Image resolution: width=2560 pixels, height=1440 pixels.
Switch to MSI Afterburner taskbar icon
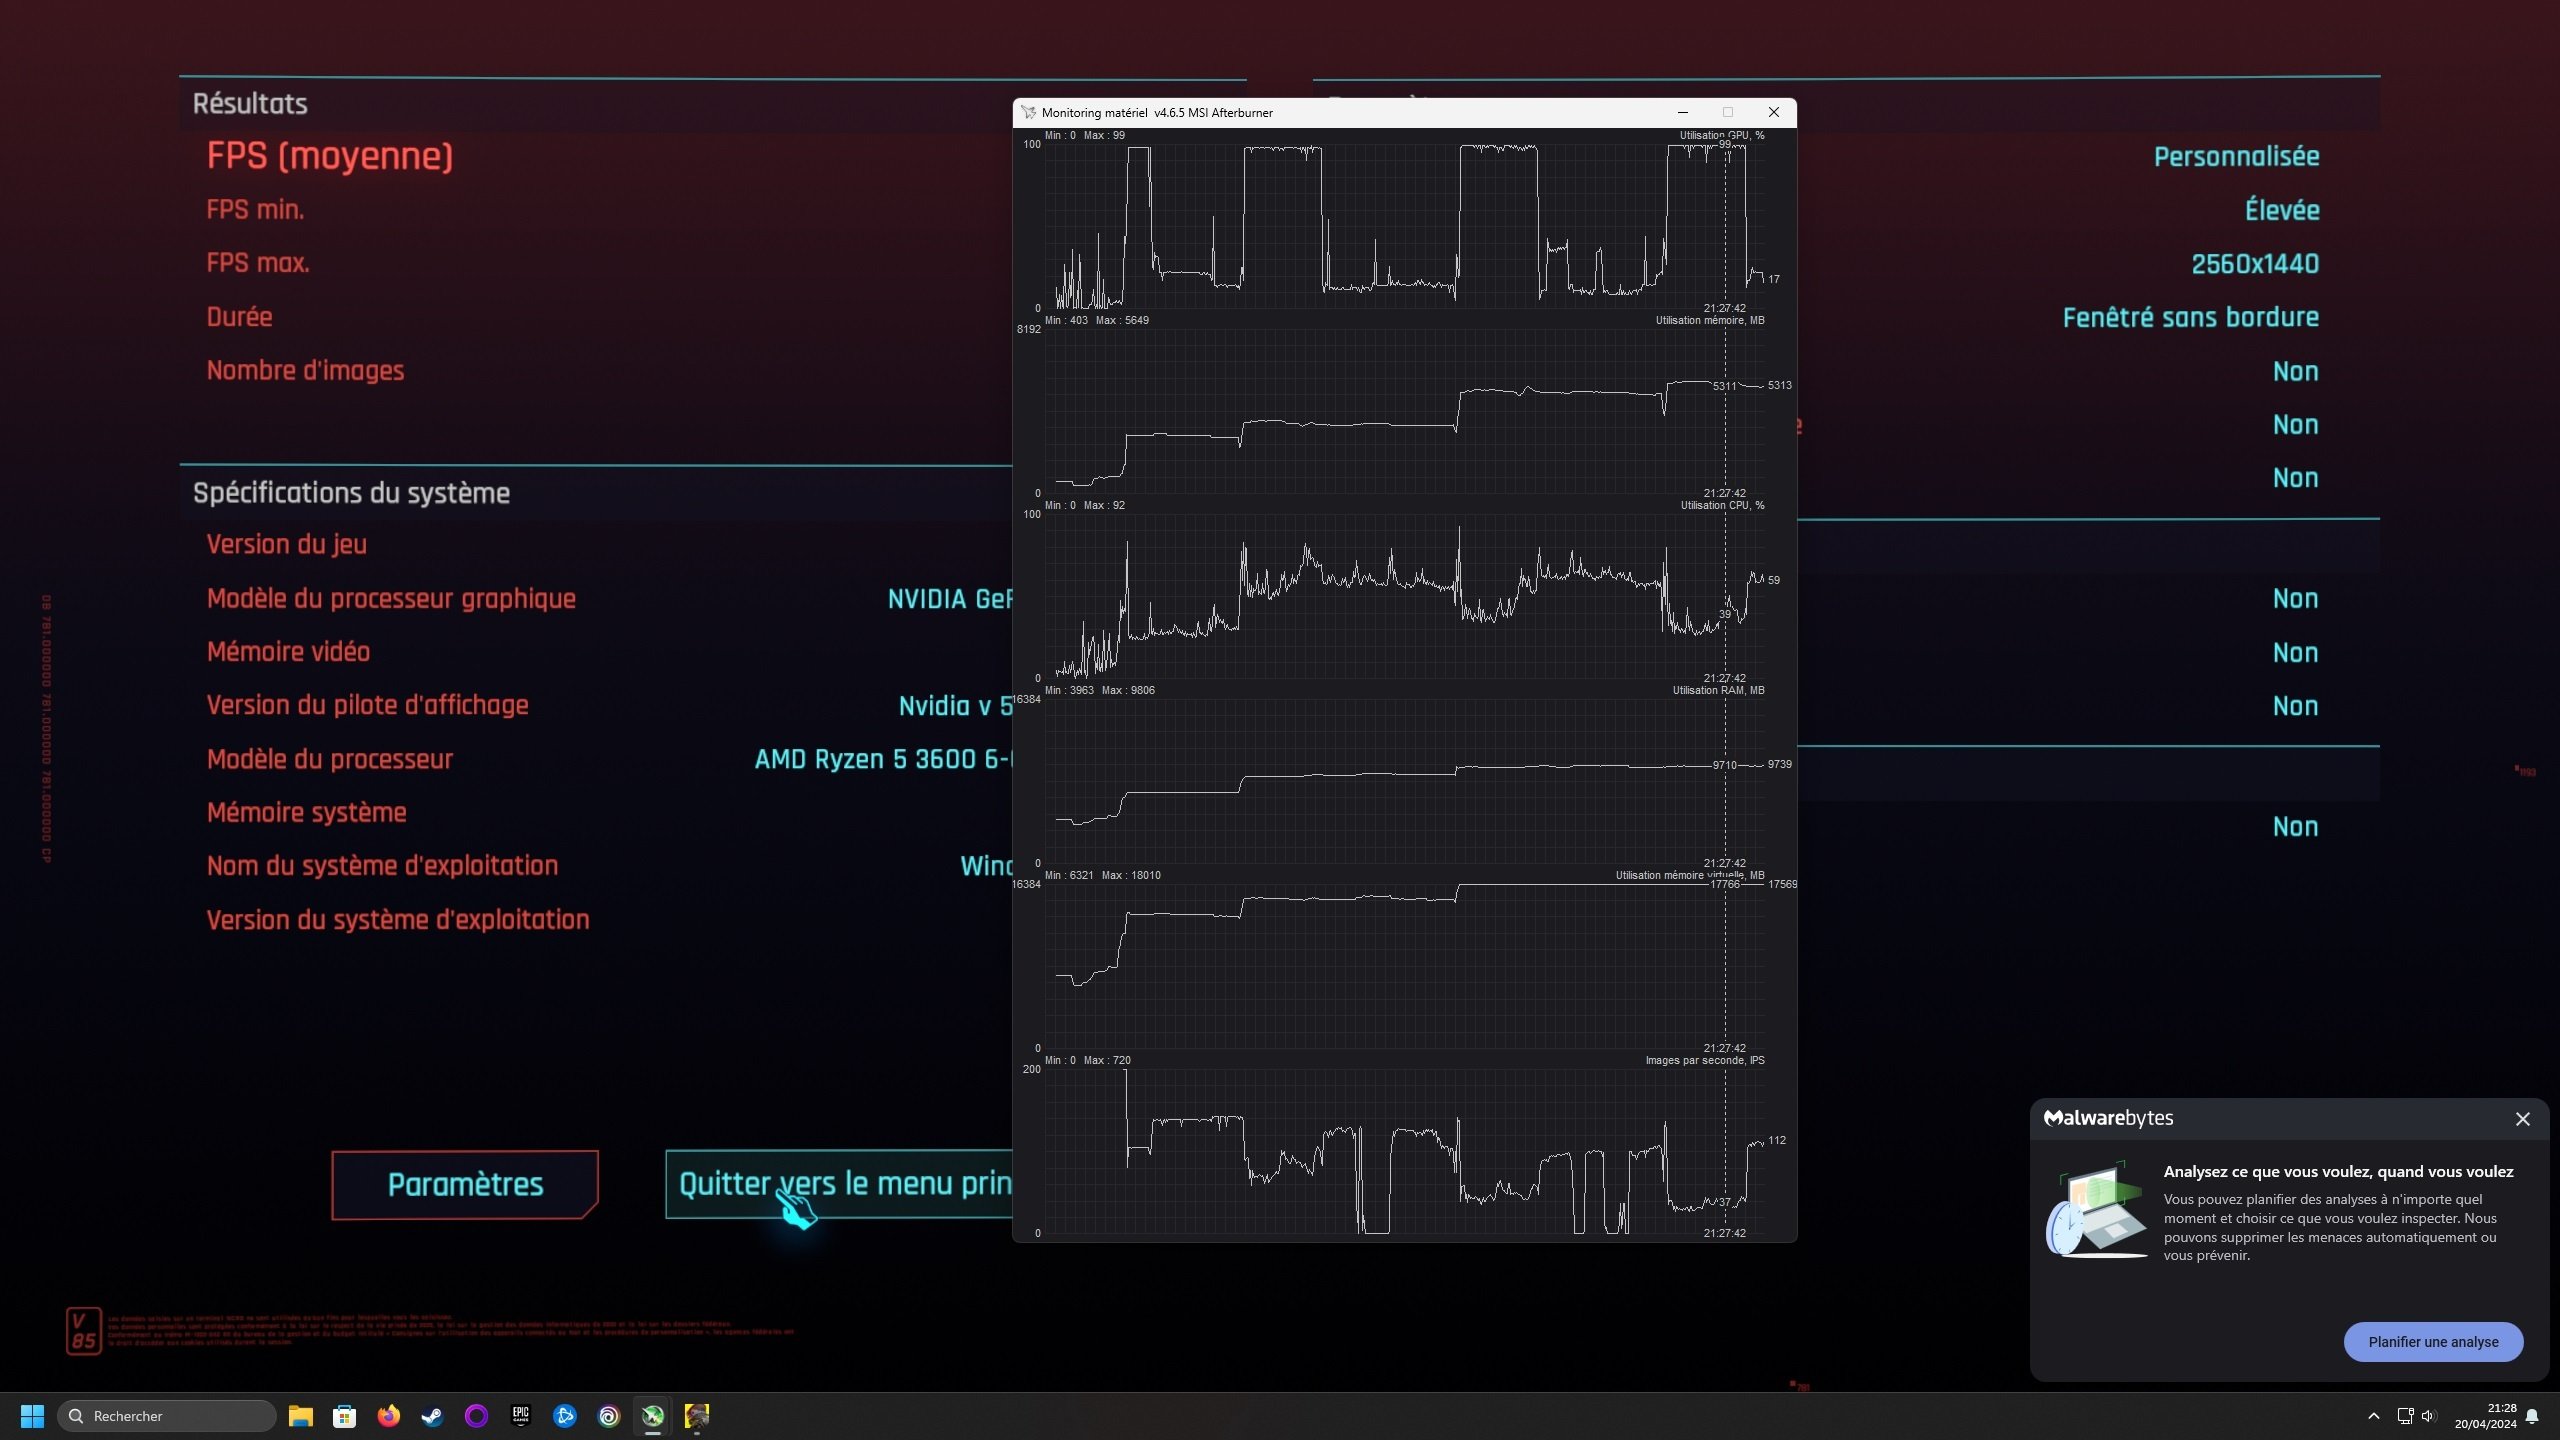(x=653, y=1416)
